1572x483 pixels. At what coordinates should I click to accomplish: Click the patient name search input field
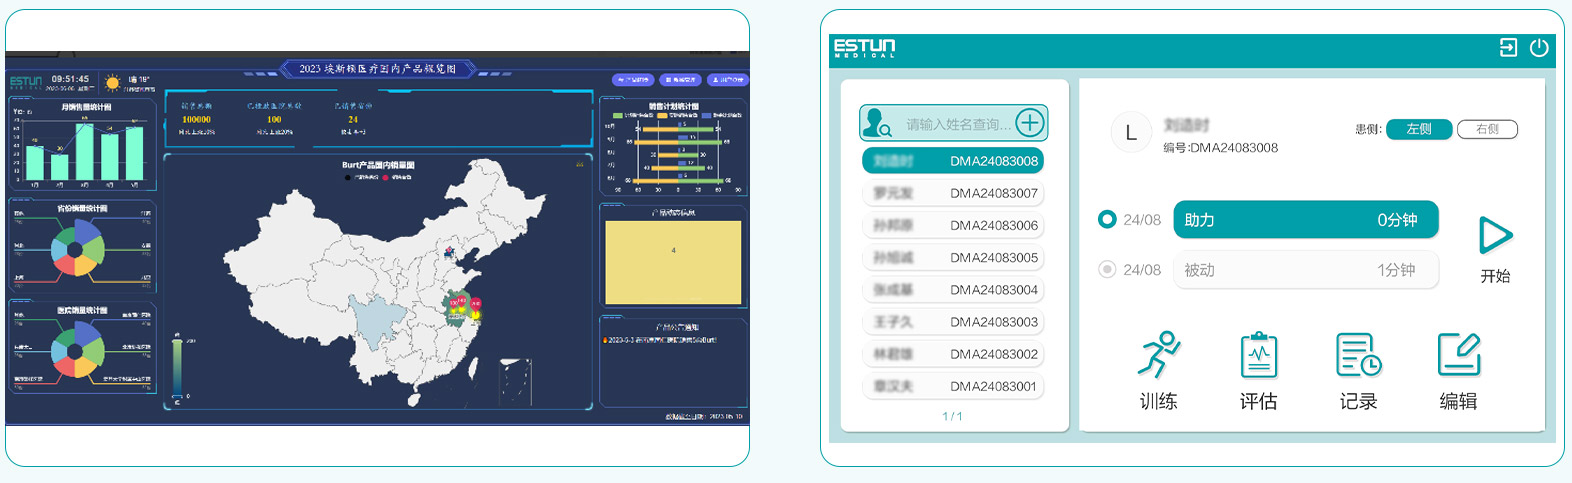click(955, 124)
